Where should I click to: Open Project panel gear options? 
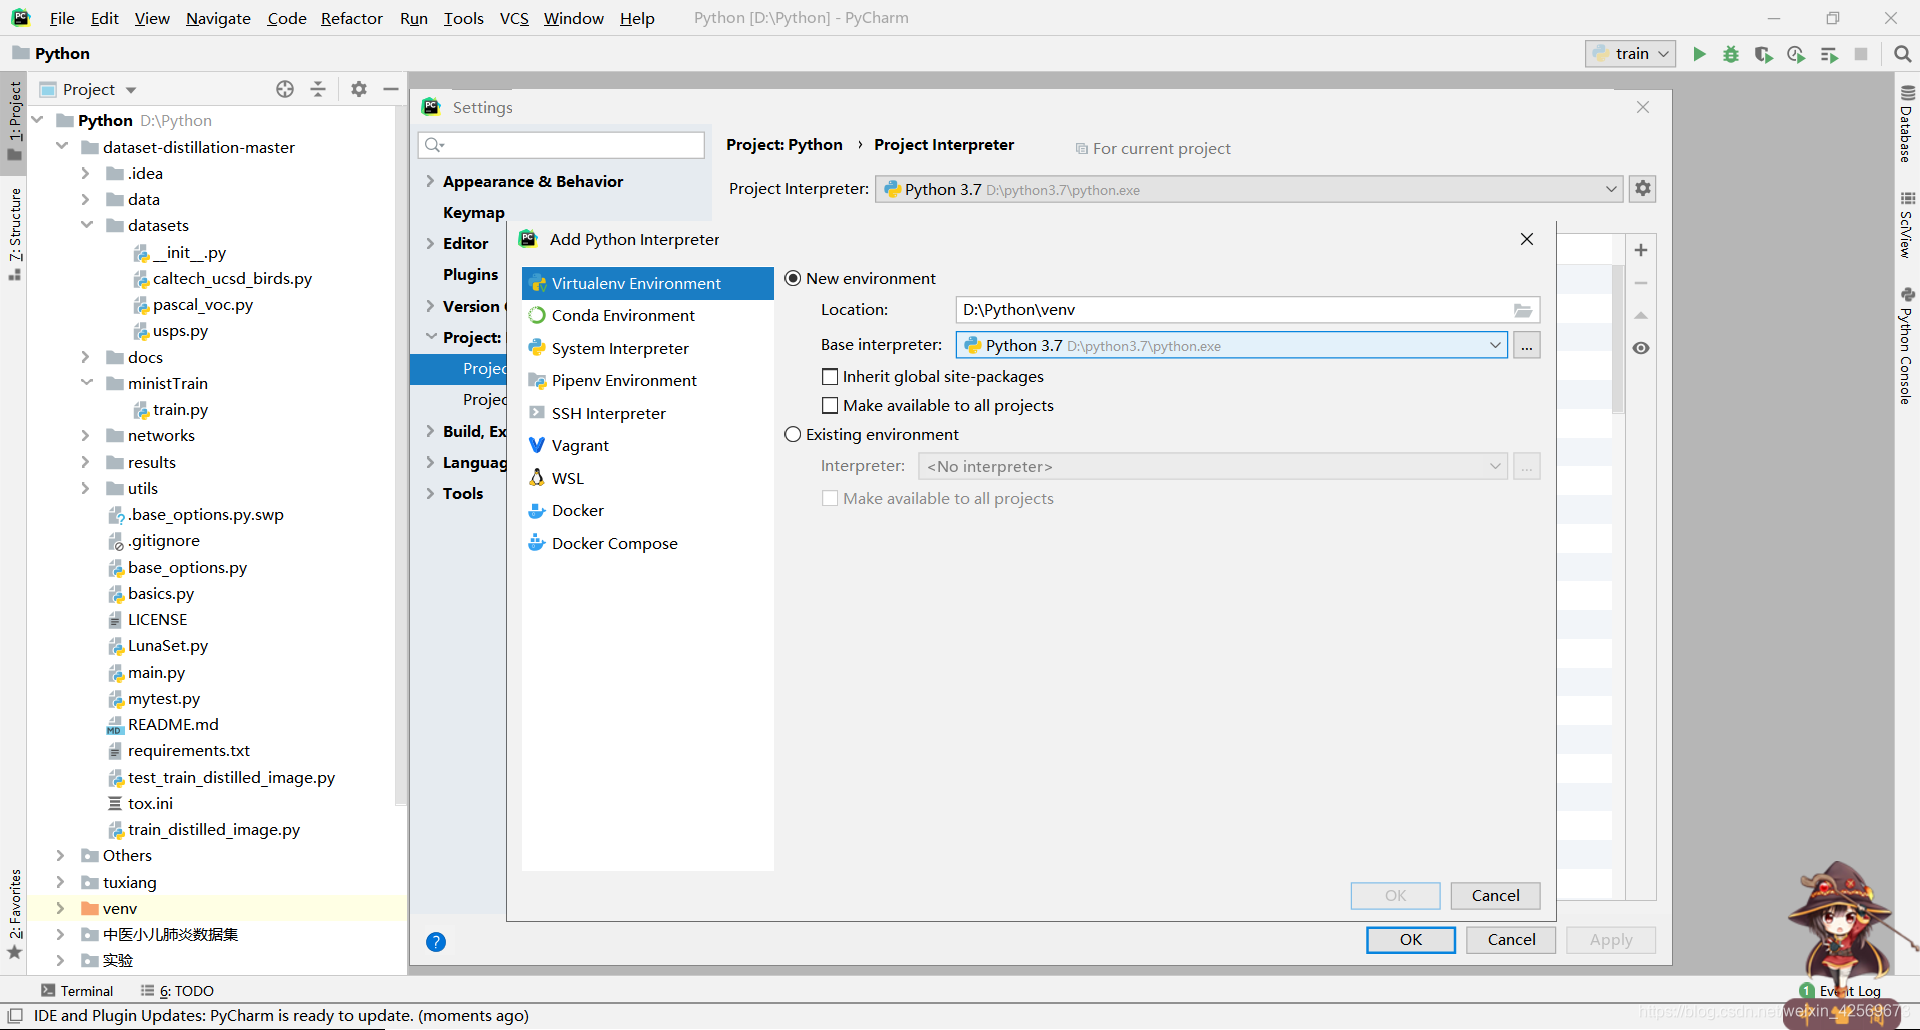(359, 89)
